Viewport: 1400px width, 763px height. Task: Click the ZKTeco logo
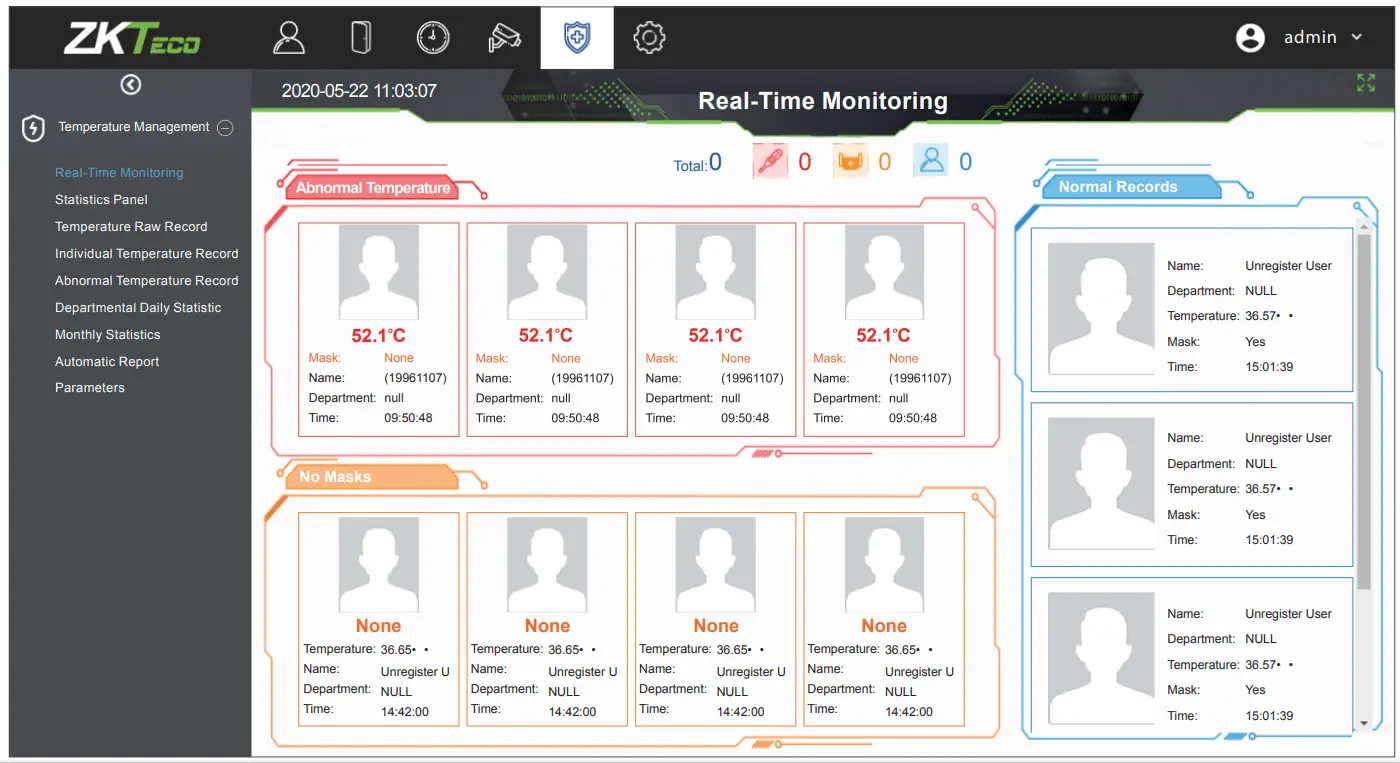pyautogui.click(x=131, y=38)
